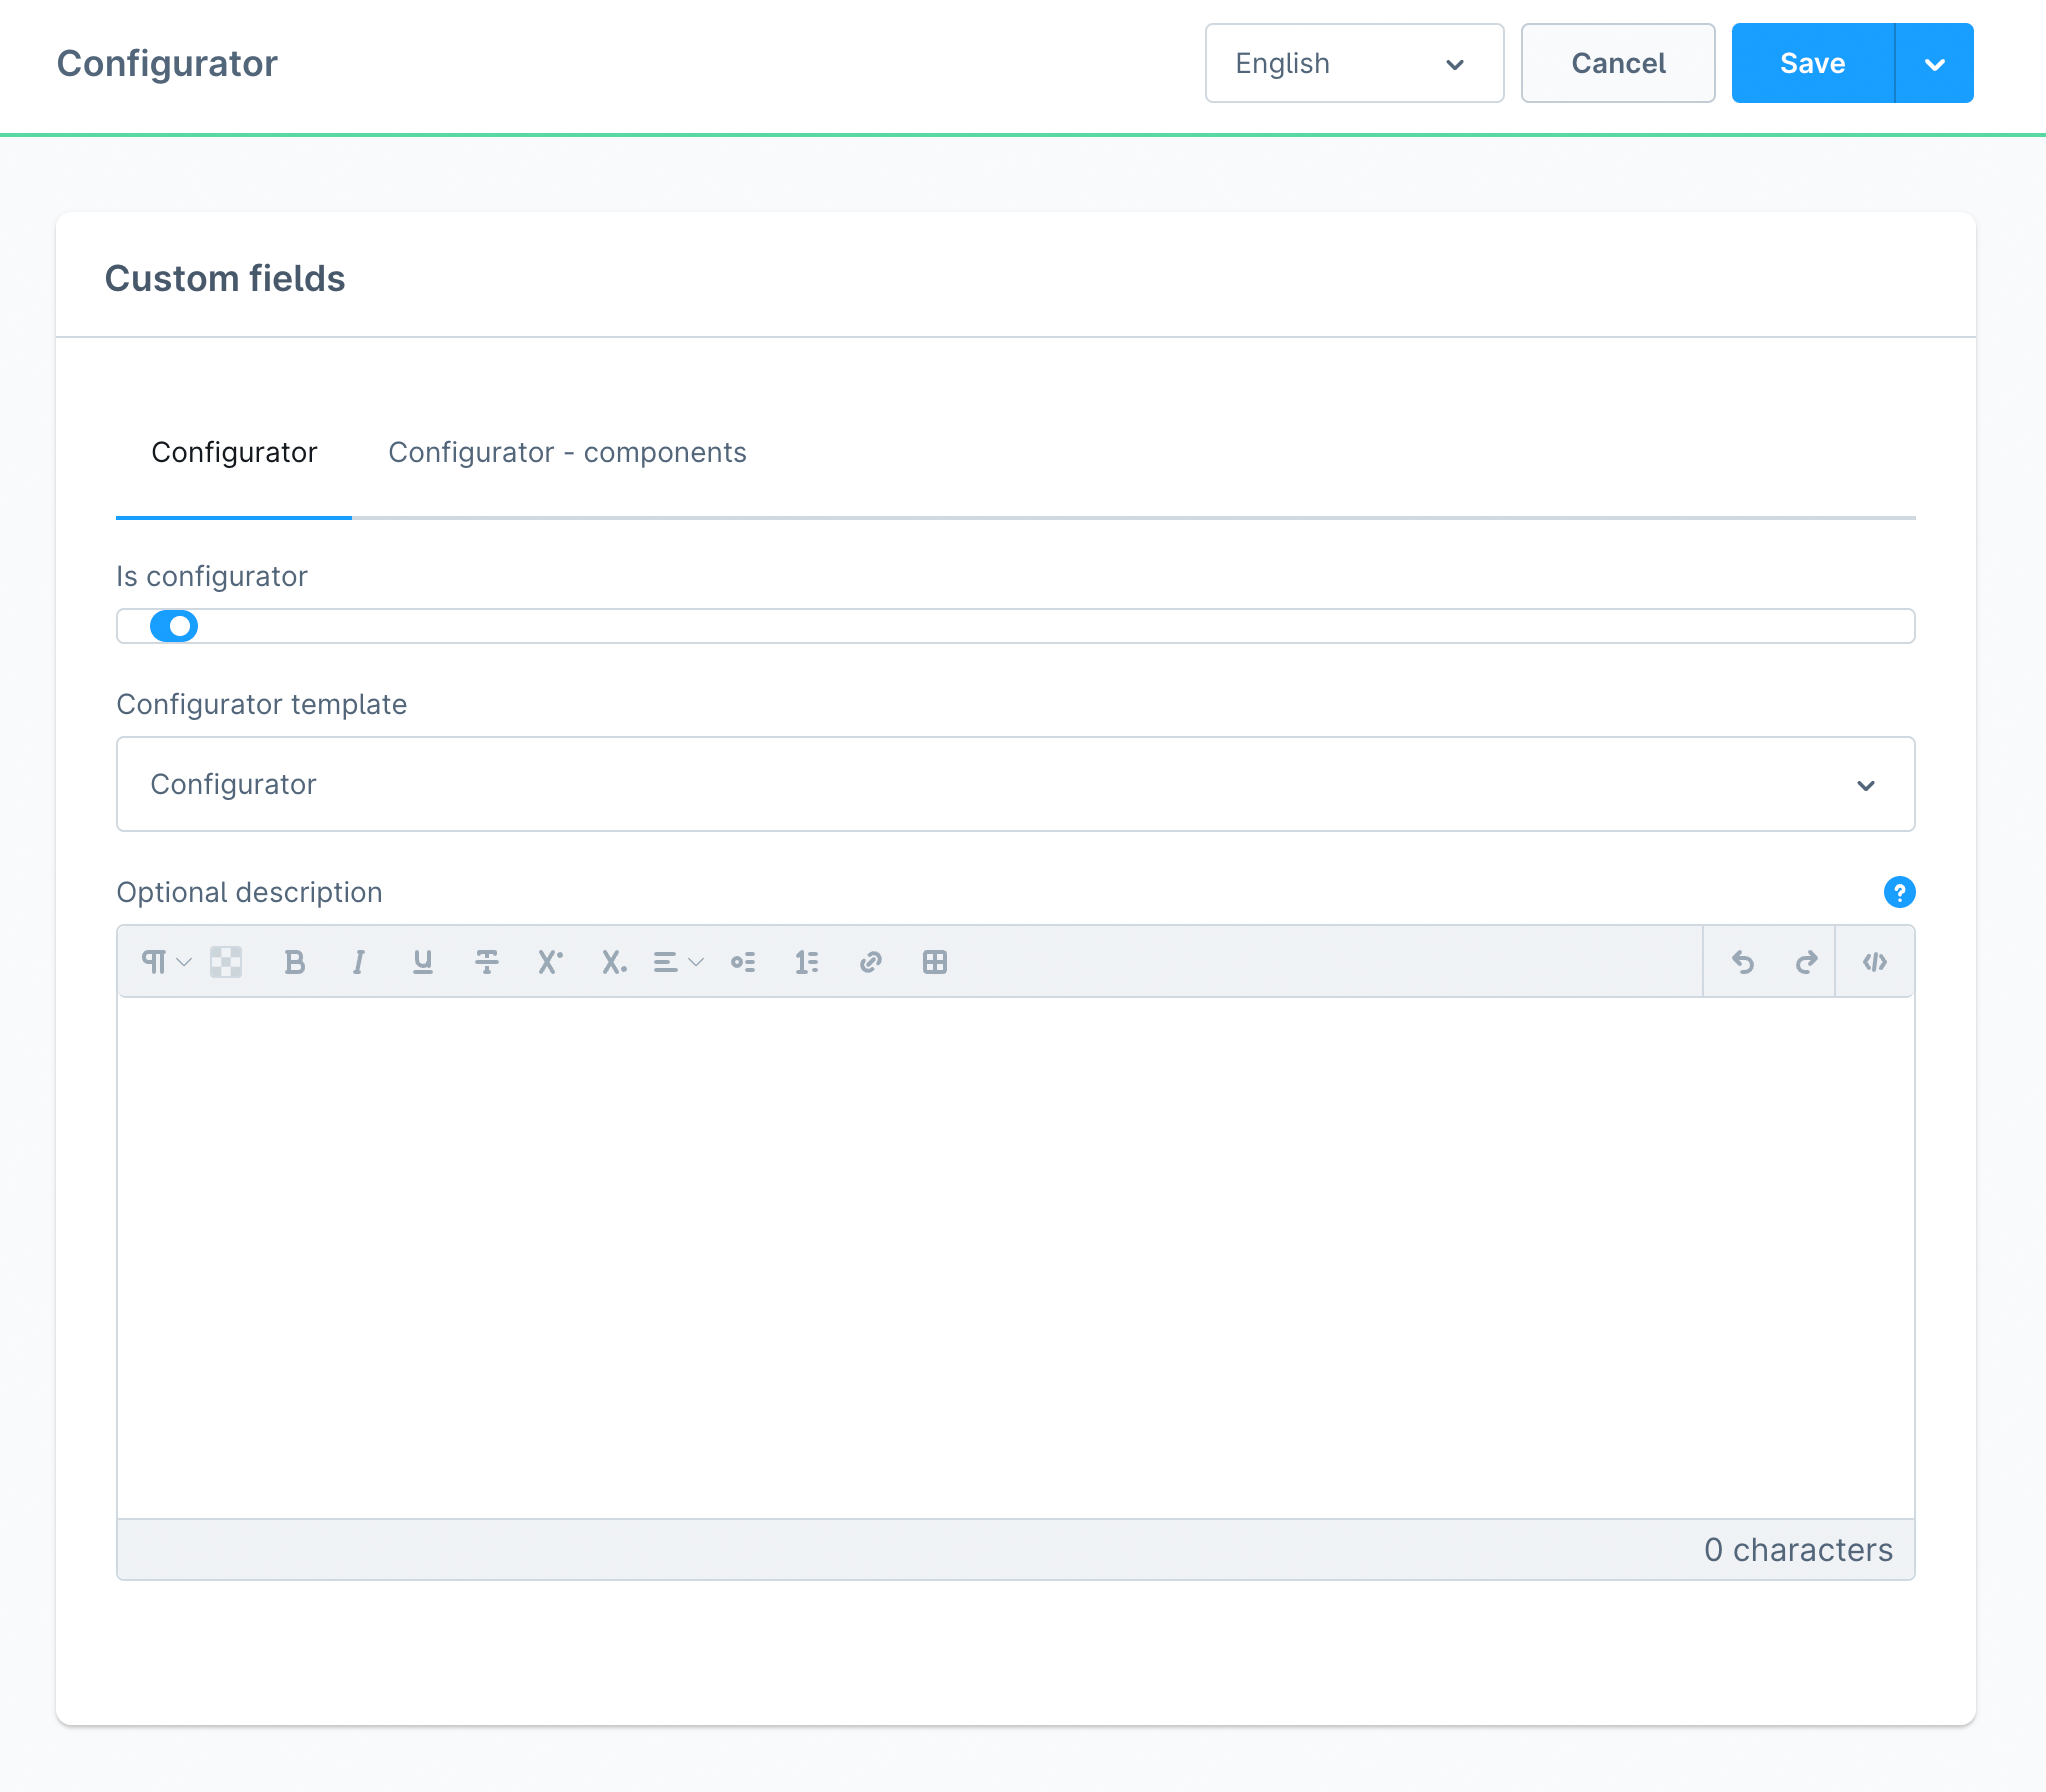Click the Cancel button
Screen dimensions: 2046x1792
(x=1616, y=64)
